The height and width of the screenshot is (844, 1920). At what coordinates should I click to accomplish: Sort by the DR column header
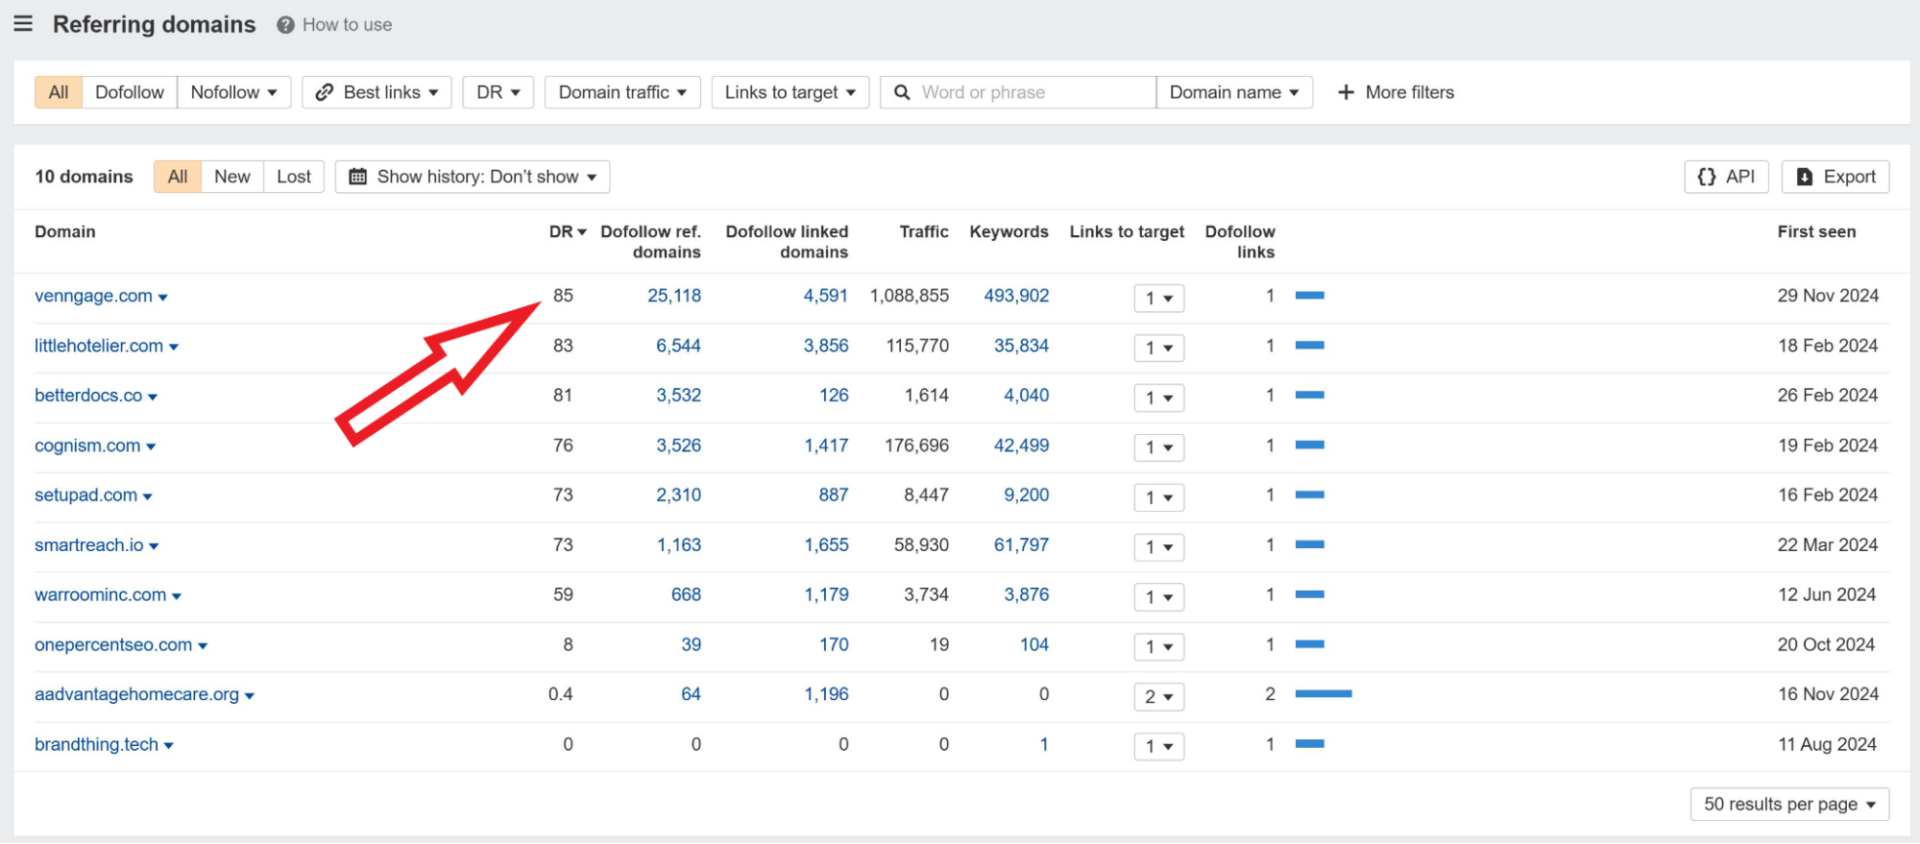(x=567, y=232)
